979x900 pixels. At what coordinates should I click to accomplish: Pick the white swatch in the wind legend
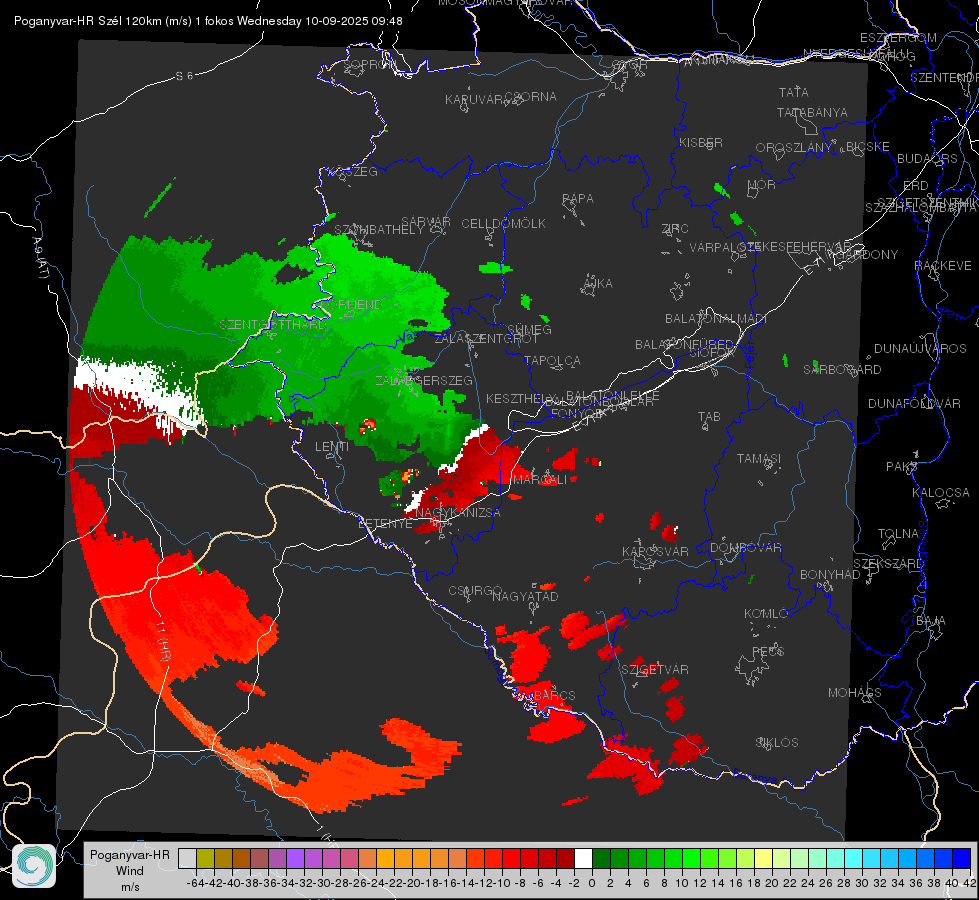tap(583, 858)
